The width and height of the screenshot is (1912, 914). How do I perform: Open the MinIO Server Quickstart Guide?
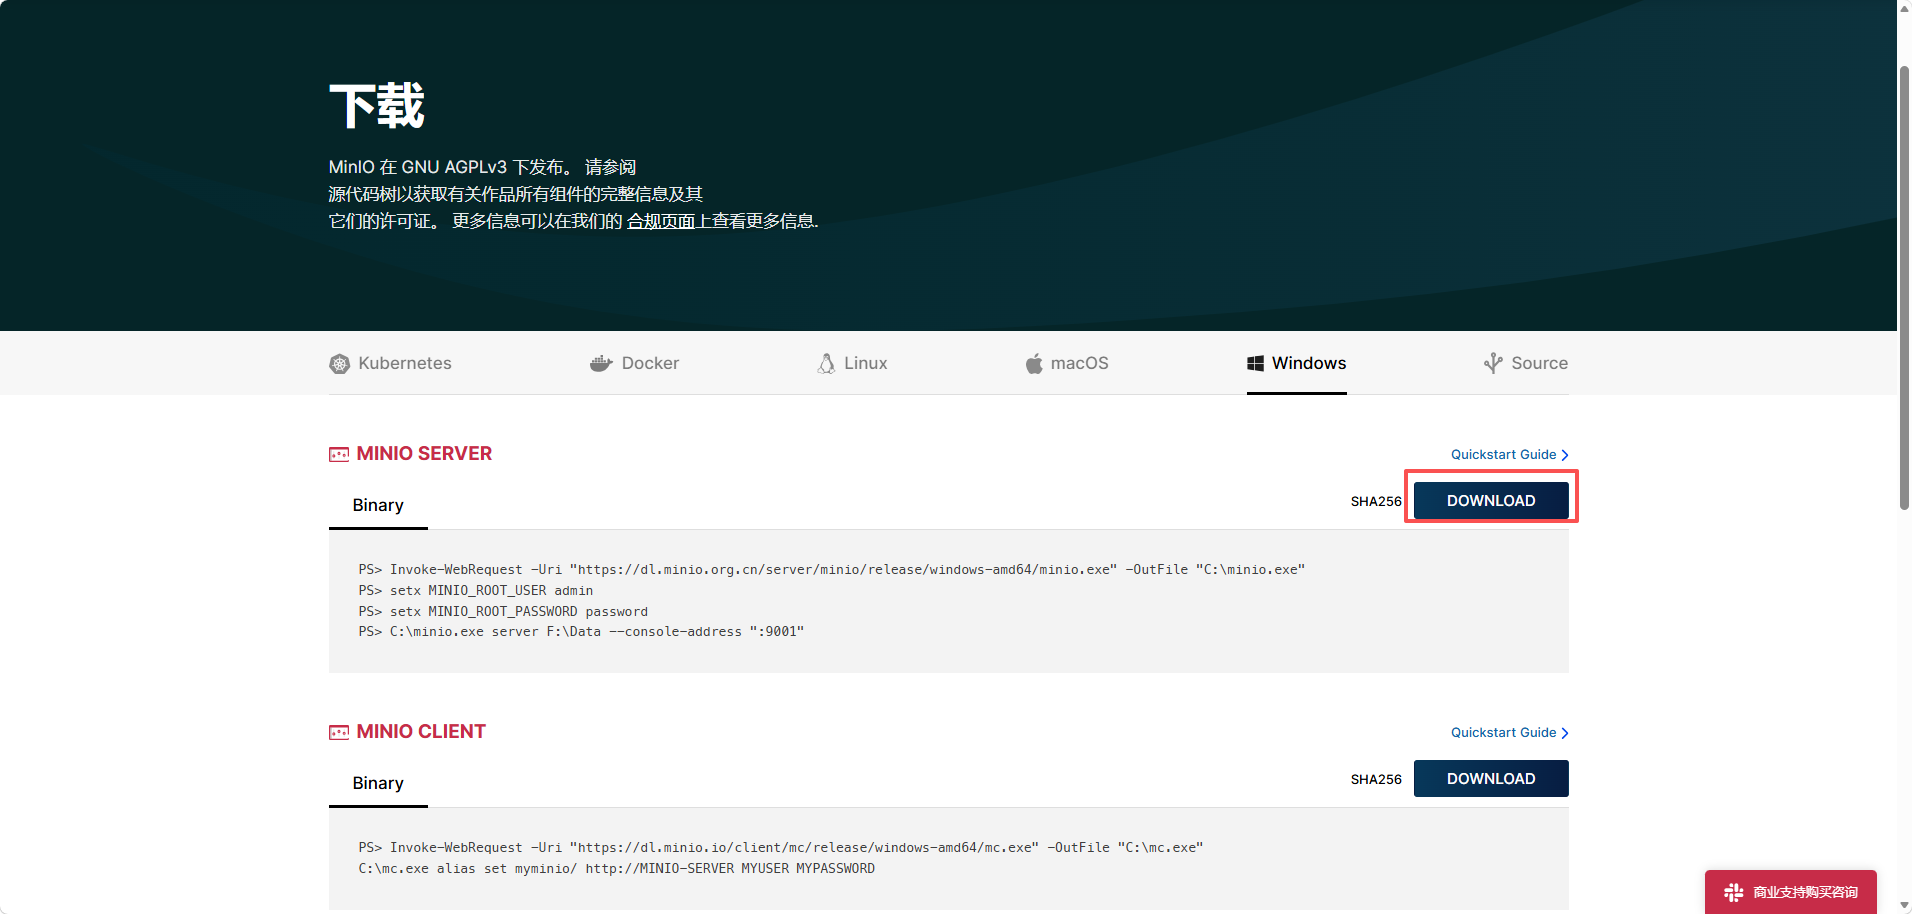(x=1509, y=455)
